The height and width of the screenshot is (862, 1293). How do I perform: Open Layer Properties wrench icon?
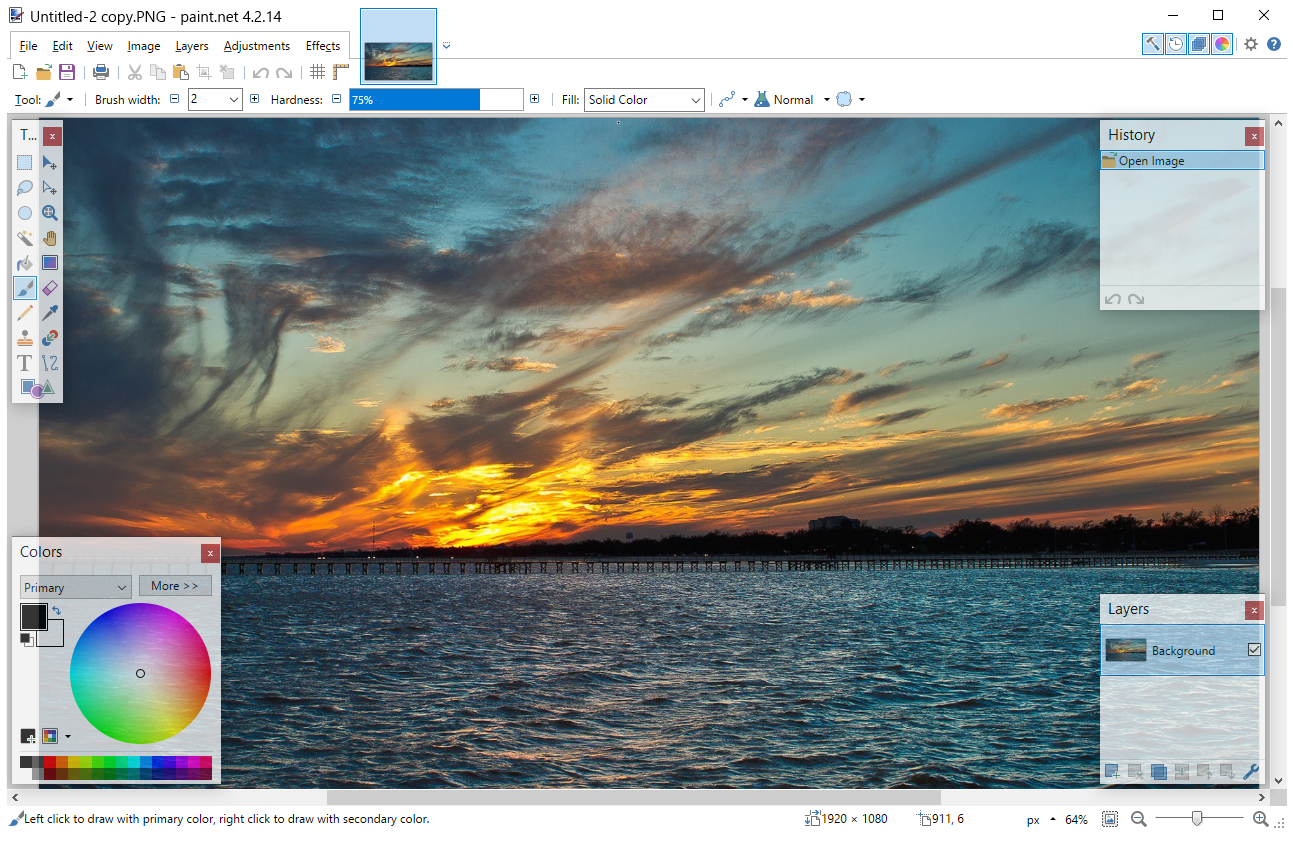1250,771
